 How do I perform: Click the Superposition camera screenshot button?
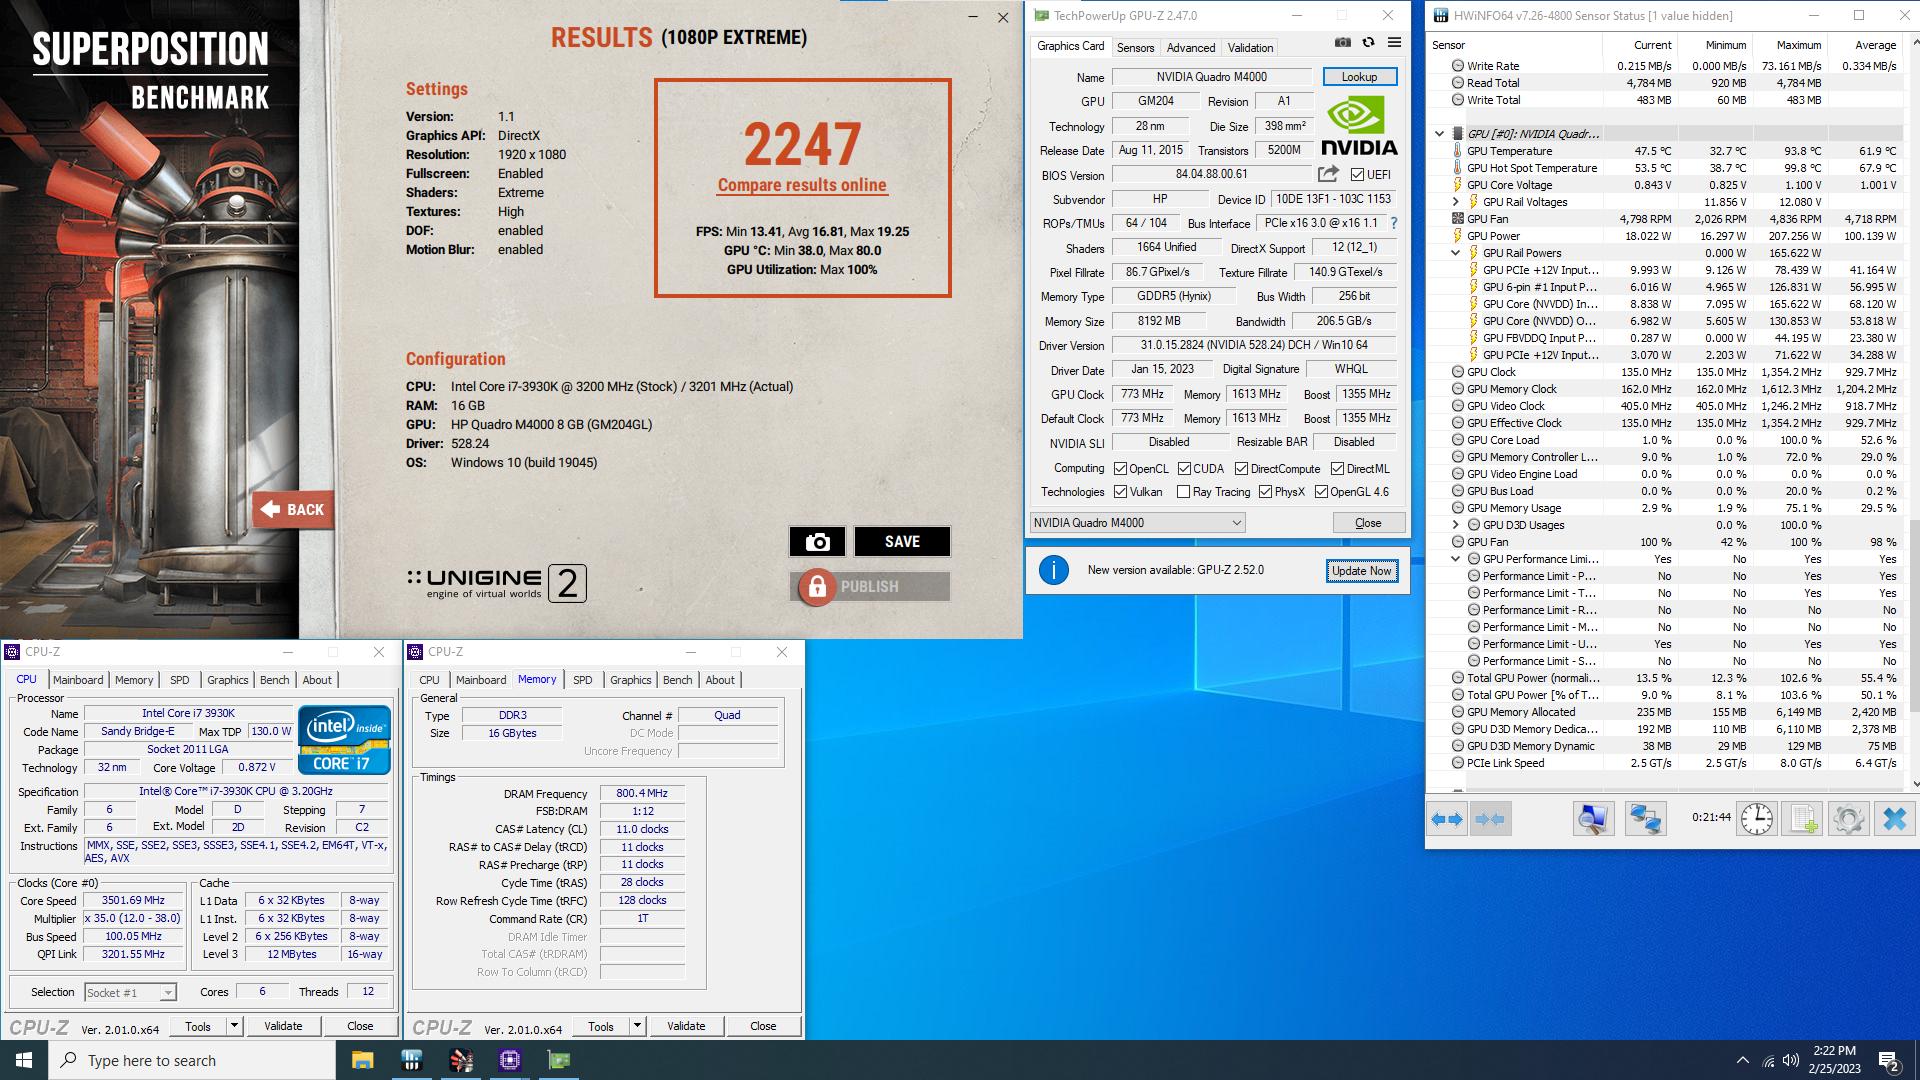[817, 541]
